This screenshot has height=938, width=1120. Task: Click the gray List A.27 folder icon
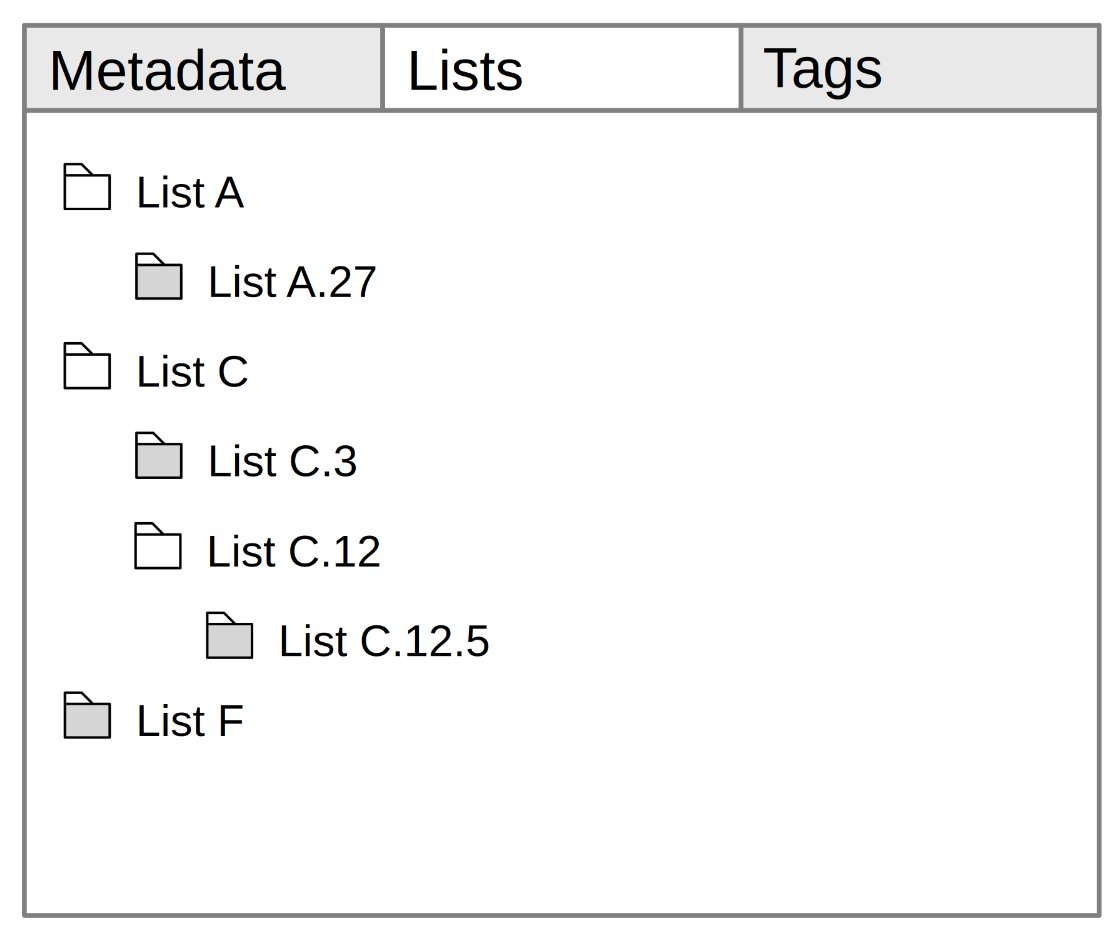159,278
